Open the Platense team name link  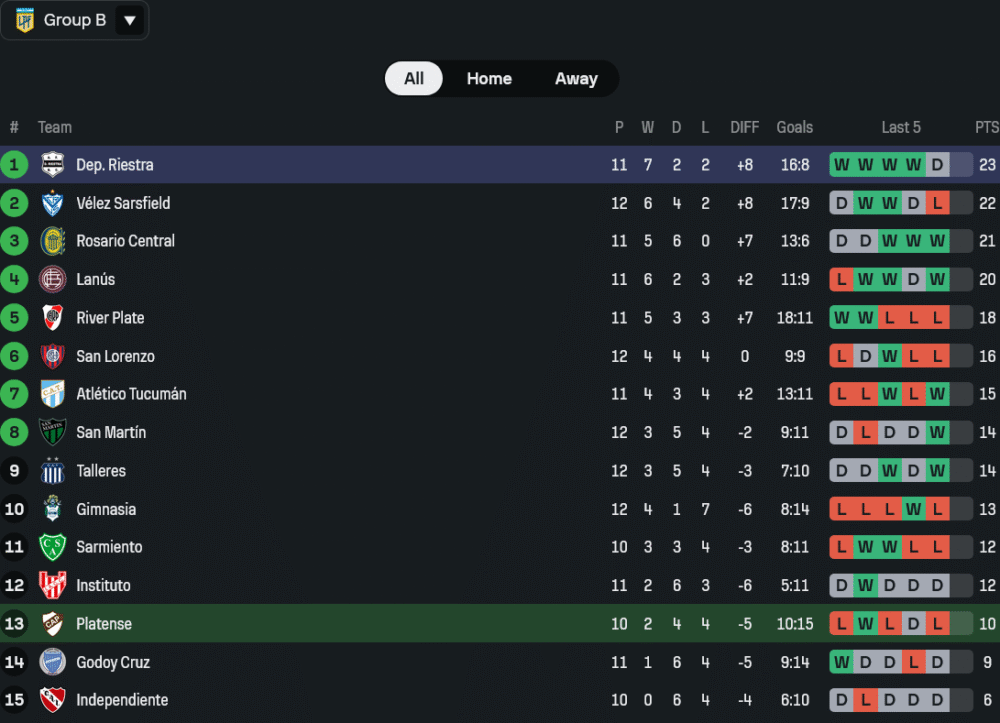click(x=104, y=624)
